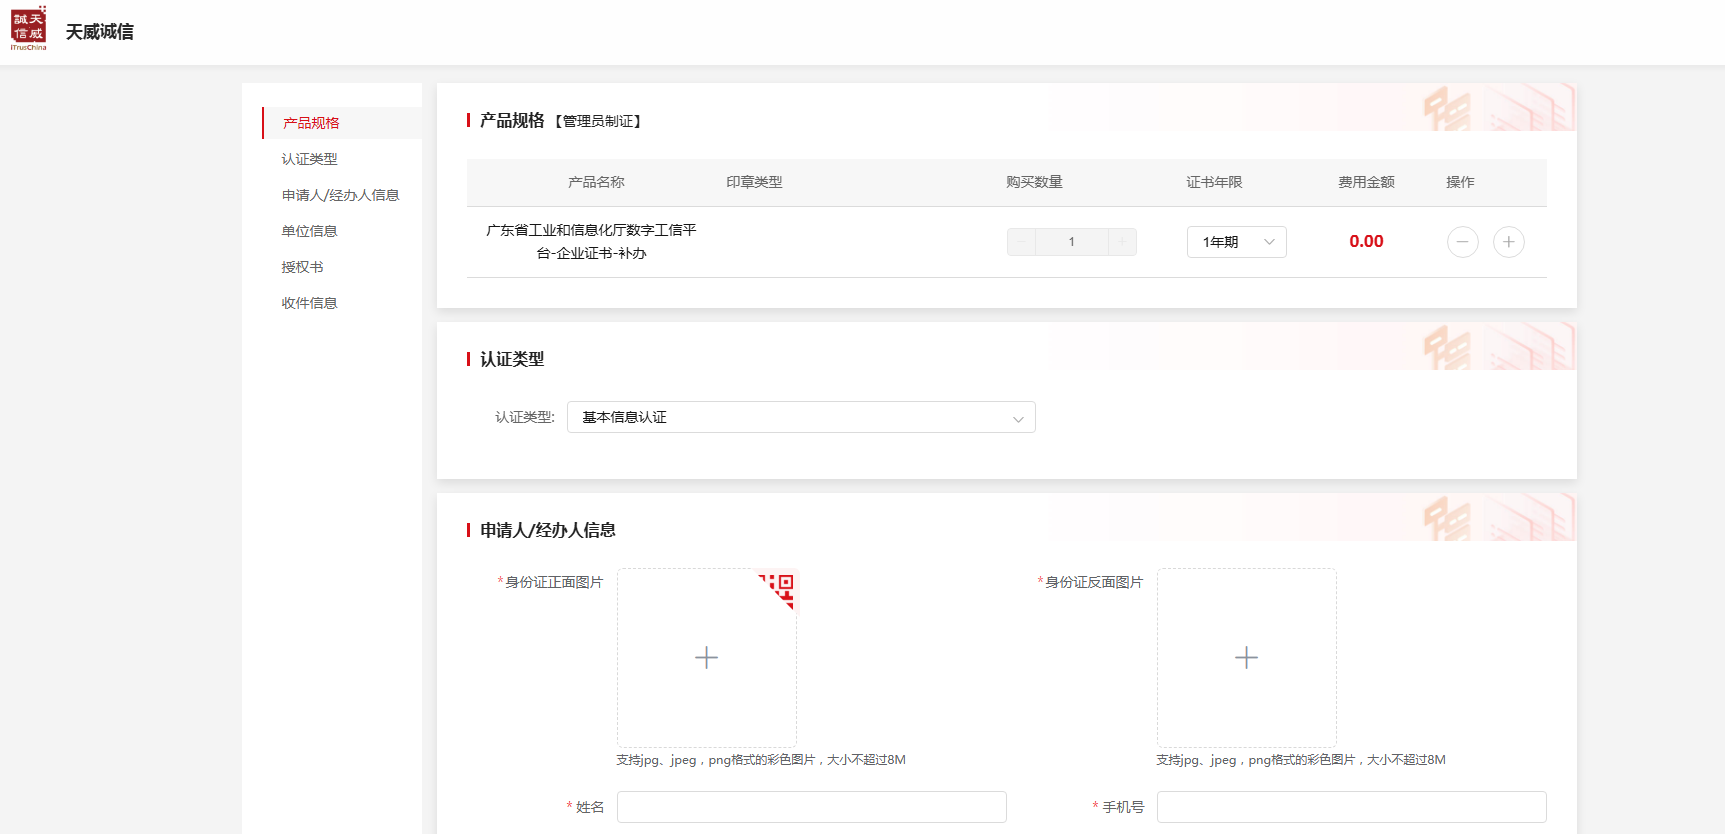Click the circular minus icon to remove the product row
1725x834 pixels.
point(1462,242)
